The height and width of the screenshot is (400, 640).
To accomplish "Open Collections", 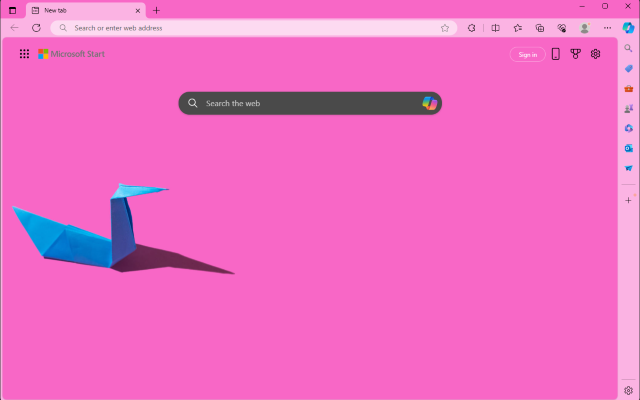I will (x=540, y=28).
